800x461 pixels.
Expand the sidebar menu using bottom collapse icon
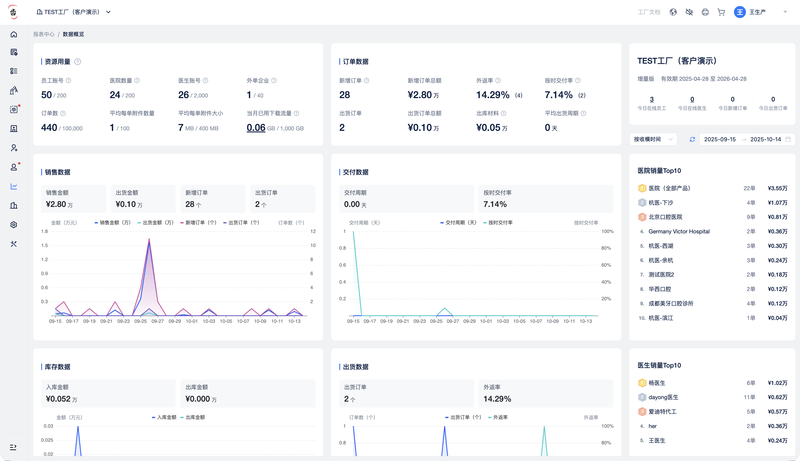14,447
